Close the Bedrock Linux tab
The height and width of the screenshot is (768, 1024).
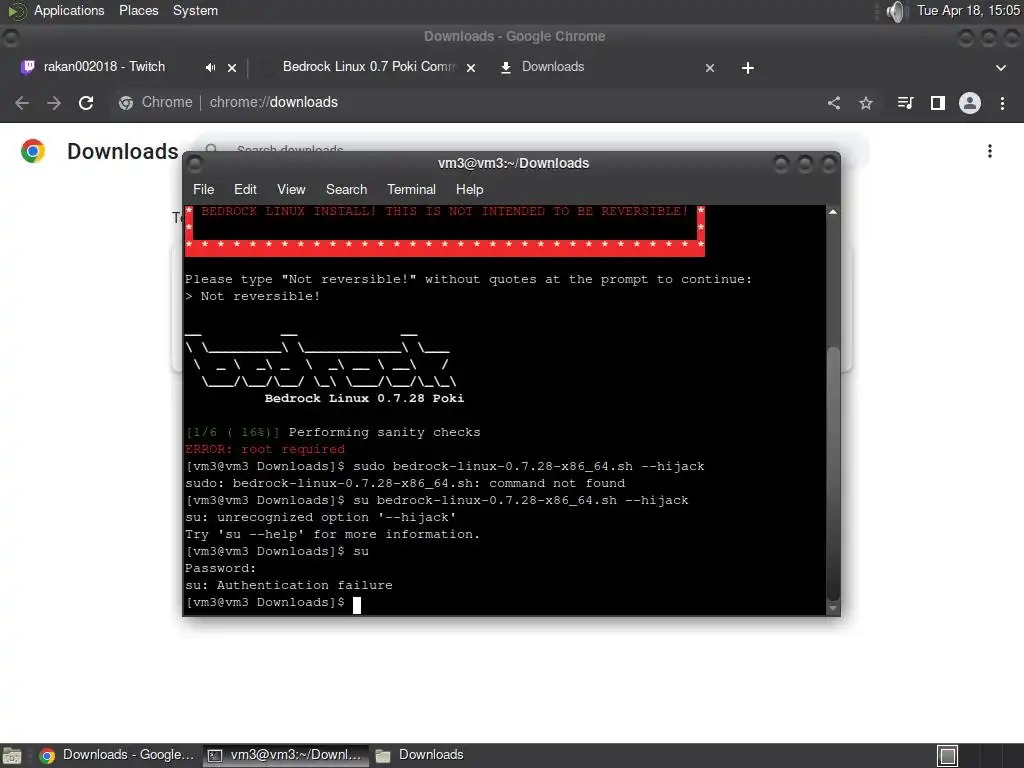(x=471, y=67)
